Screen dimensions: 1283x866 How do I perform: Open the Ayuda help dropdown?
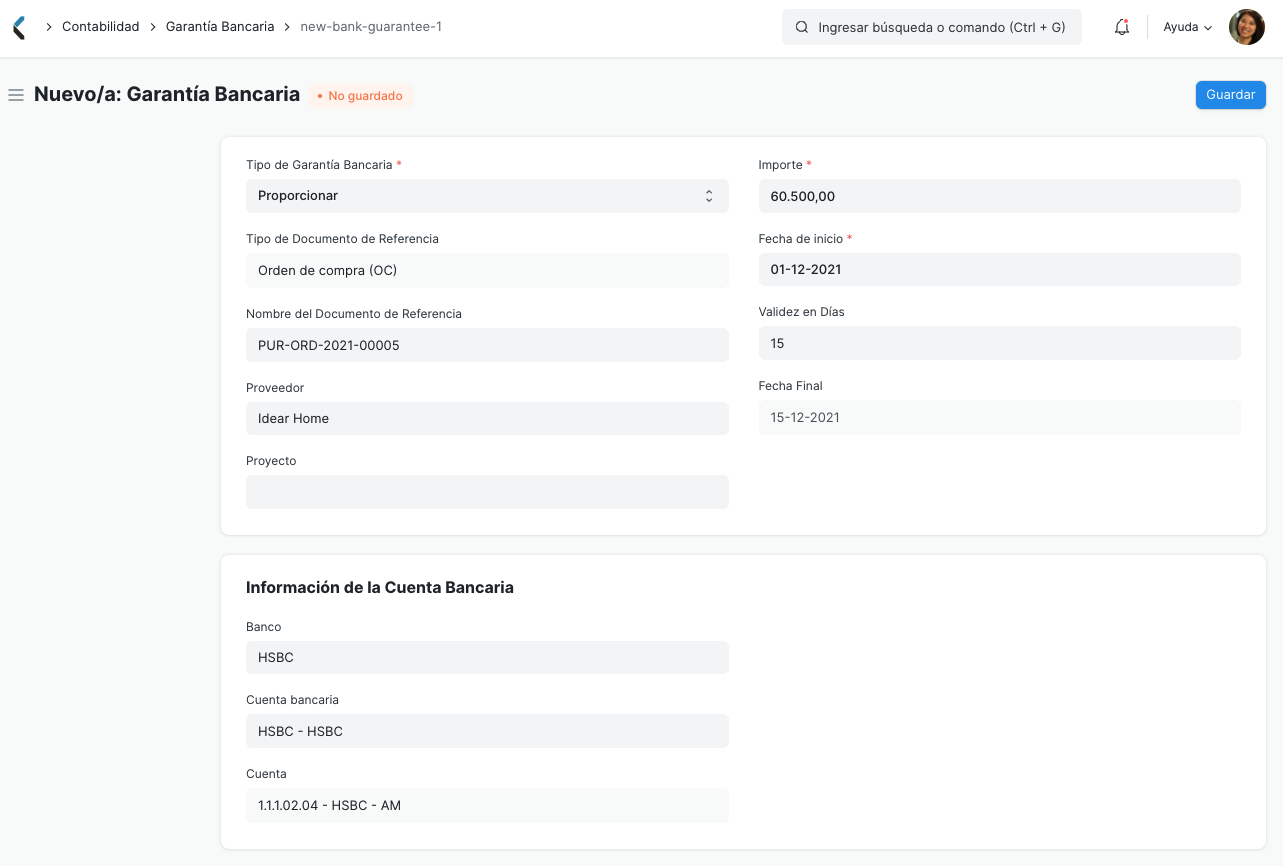click(x=1188, y=27)
